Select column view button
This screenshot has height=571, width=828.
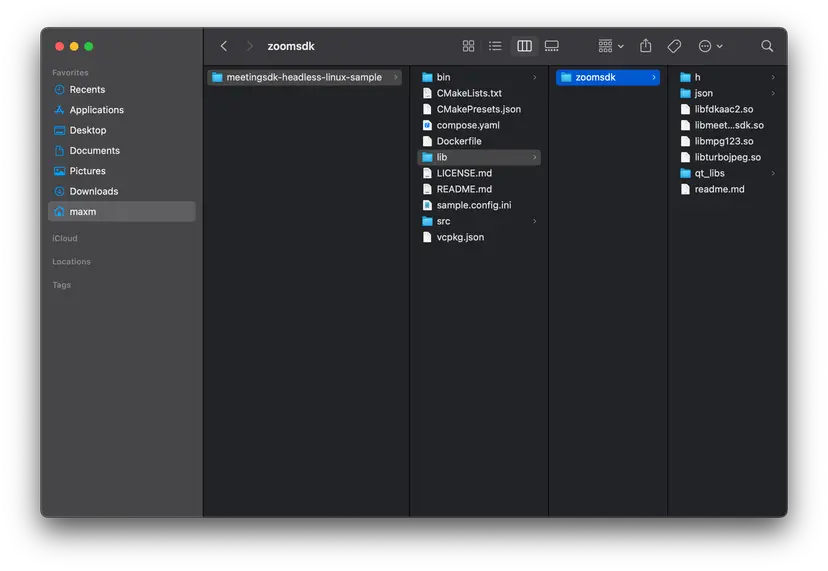click(x=524, y=46)
